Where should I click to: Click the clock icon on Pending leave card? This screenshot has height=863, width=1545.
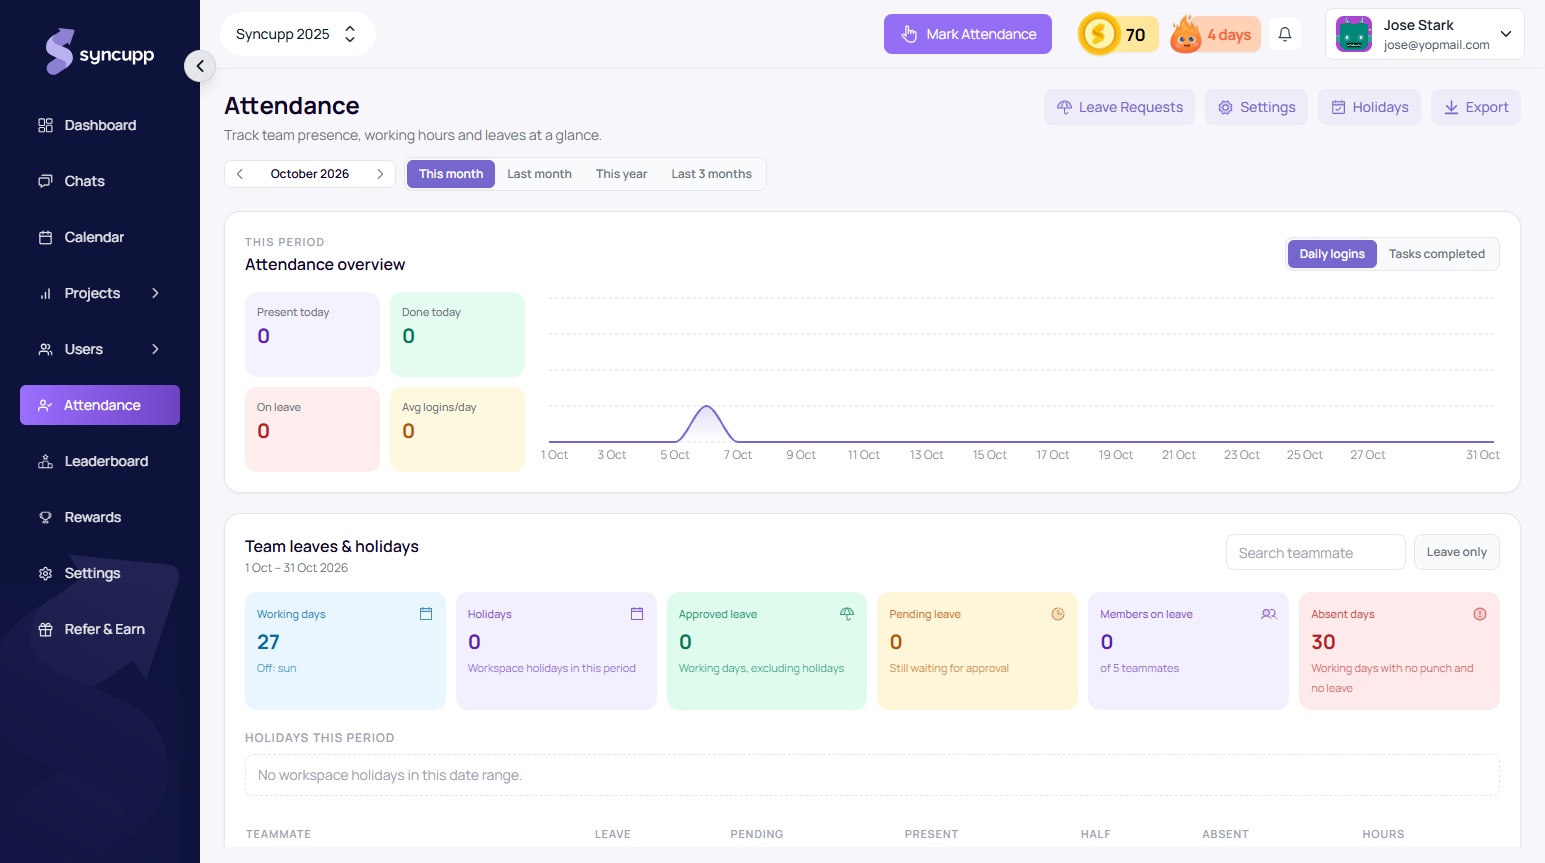[1058, 614]
